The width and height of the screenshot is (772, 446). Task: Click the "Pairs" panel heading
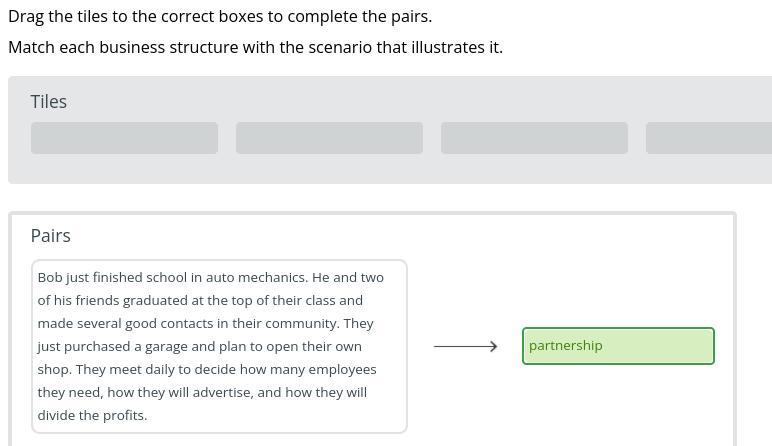[x=51, y=236]
